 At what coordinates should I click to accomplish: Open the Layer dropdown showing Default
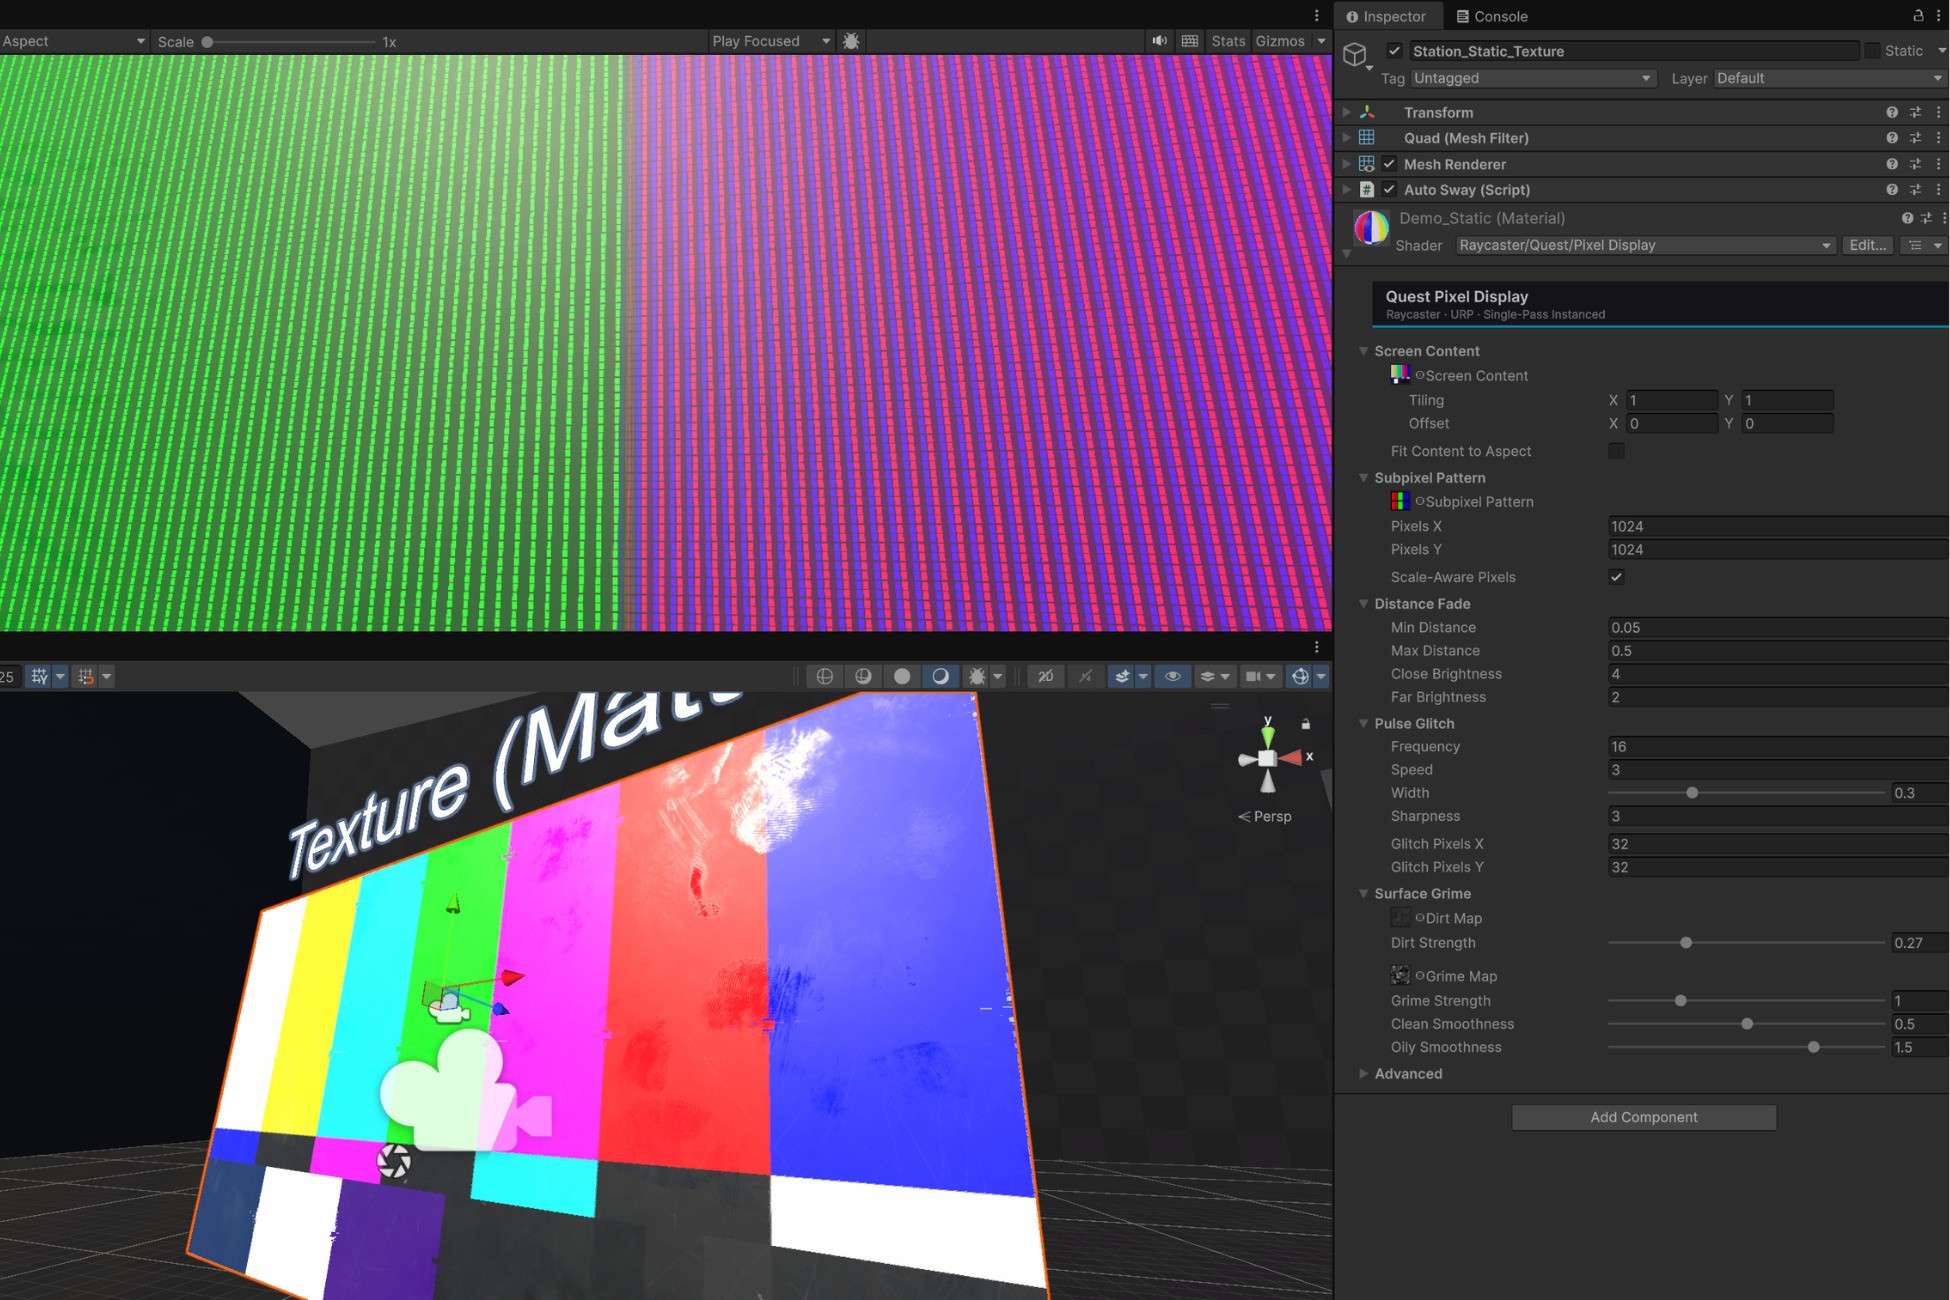click(1830, 78)
